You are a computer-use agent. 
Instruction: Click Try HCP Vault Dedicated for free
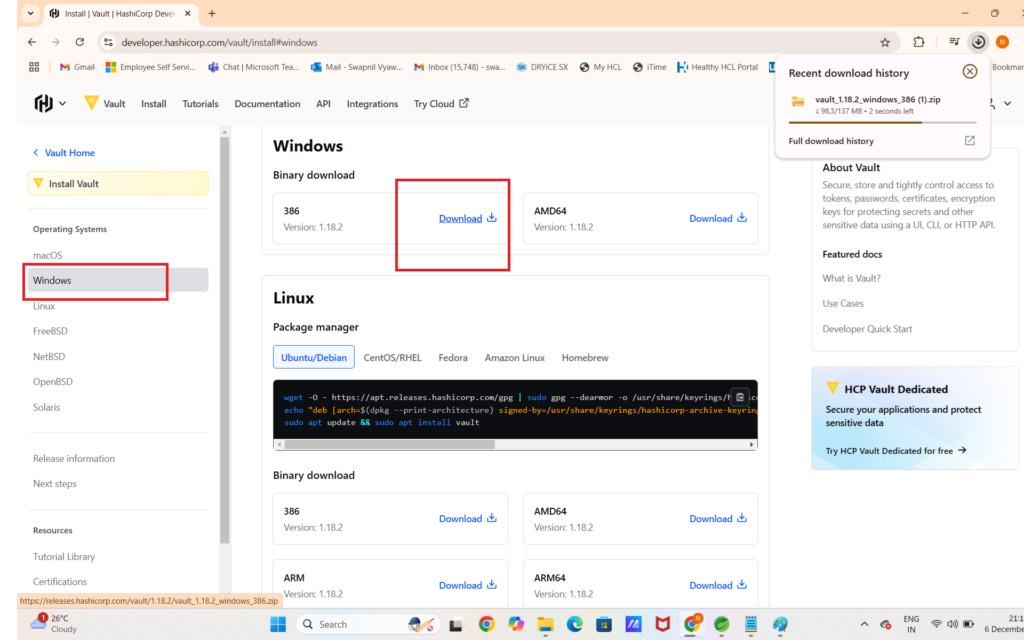[x=896, y=451]
